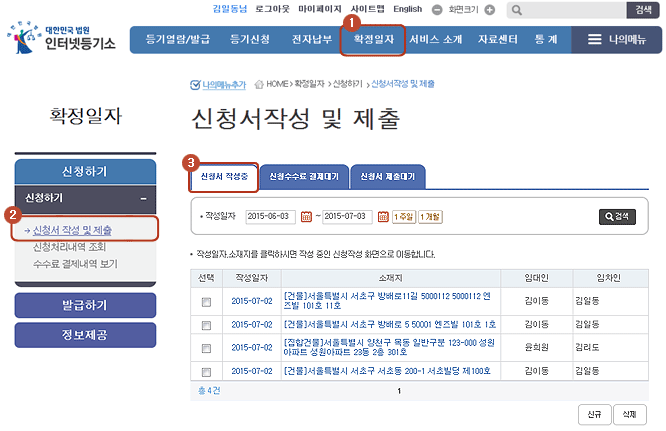Click the 로그아웃 link
666x431 pixels.
pos(272,9)
